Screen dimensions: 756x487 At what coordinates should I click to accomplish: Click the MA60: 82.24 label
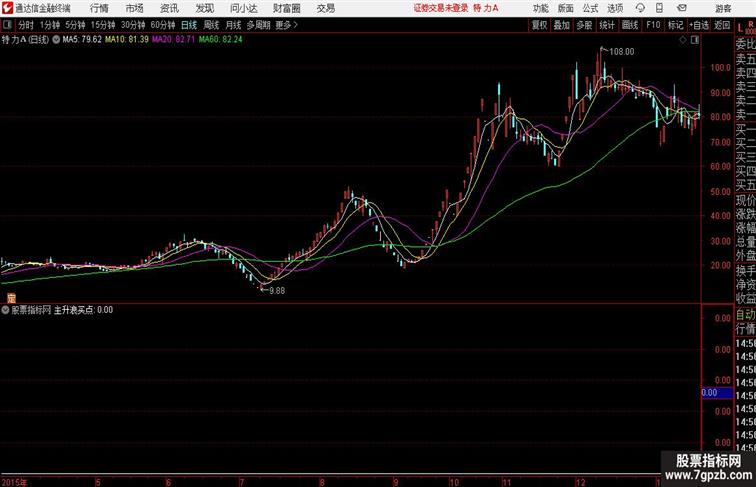point(220,40)
